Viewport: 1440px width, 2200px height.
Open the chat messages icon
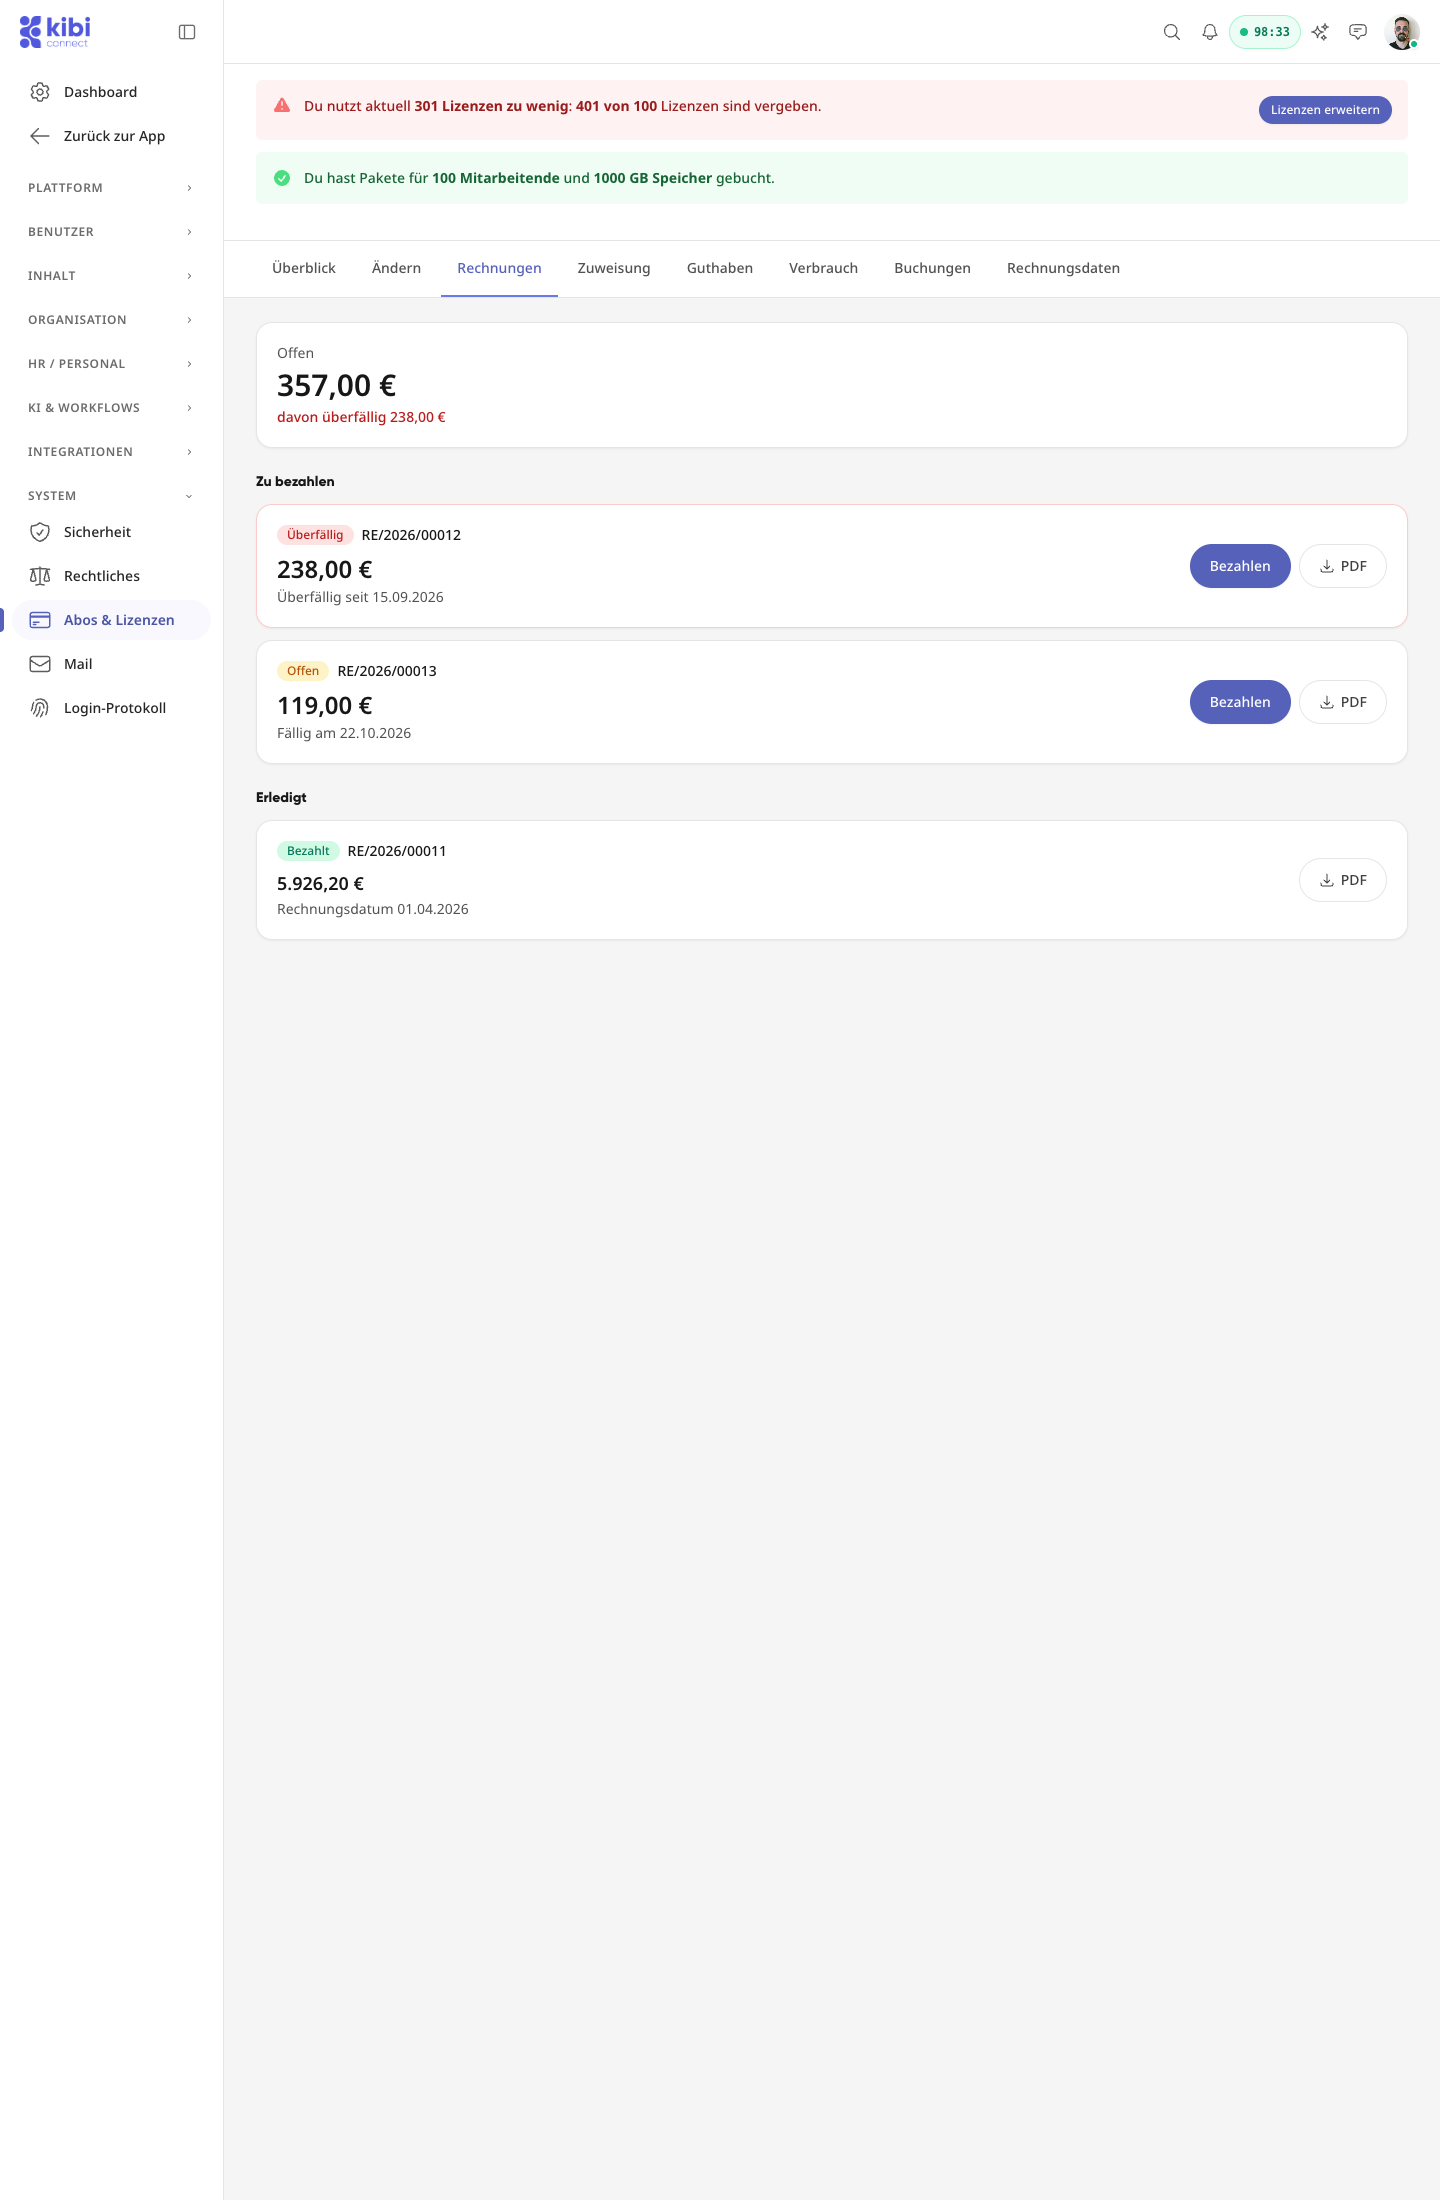click(x=1358, y=32)
